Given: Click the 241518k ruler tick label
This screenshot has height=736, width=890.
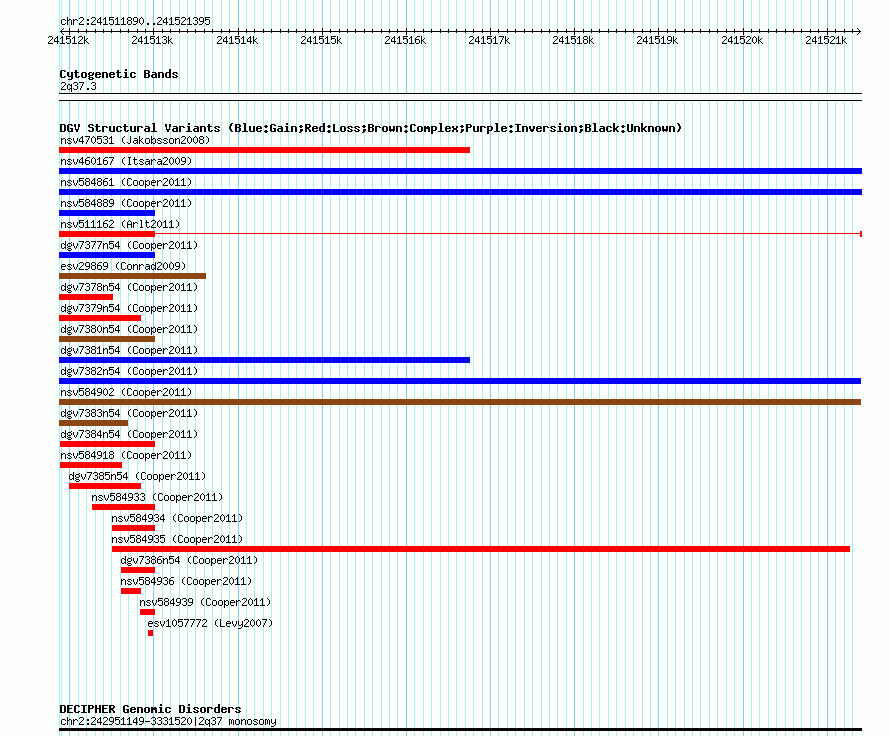Looking at the screenshot, I should pyautogui.click(x=573, y=40).
